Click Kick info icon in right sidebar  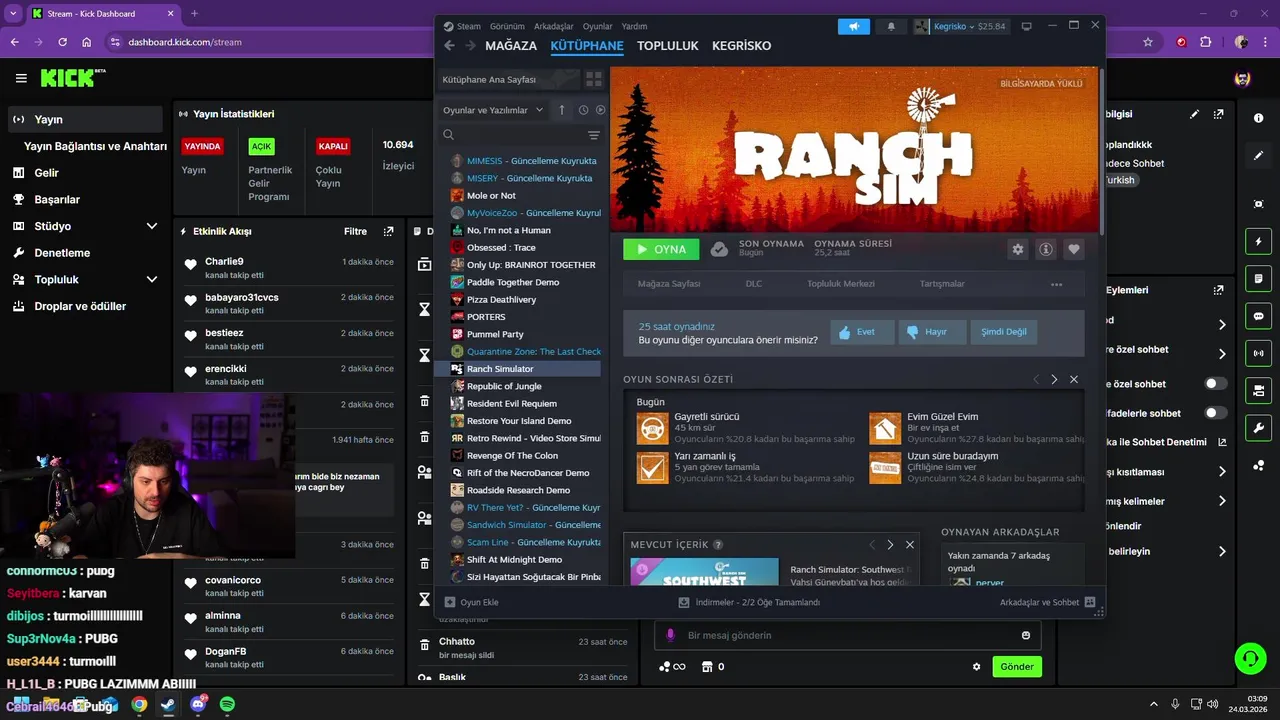click(1258, 118)
